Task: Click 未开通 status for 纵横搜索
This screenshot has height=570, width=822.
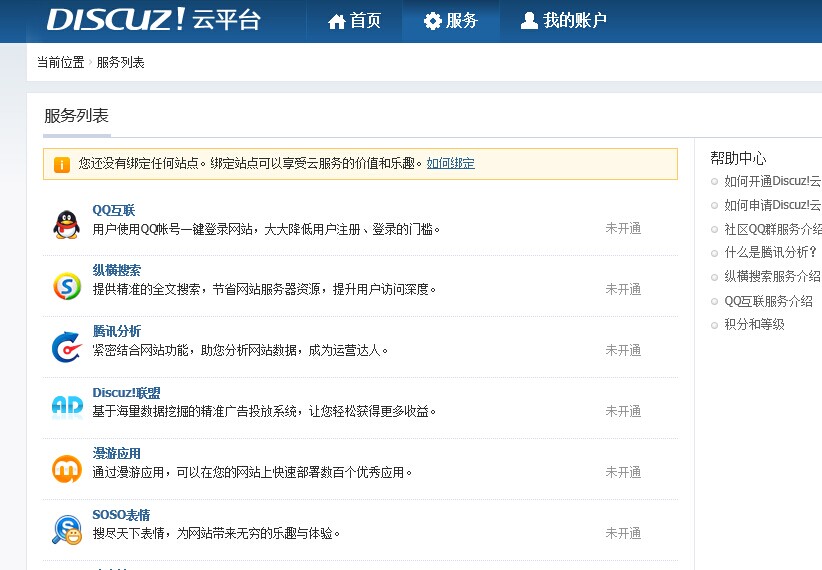Action: pyautogui.click(x=623, y=289)
